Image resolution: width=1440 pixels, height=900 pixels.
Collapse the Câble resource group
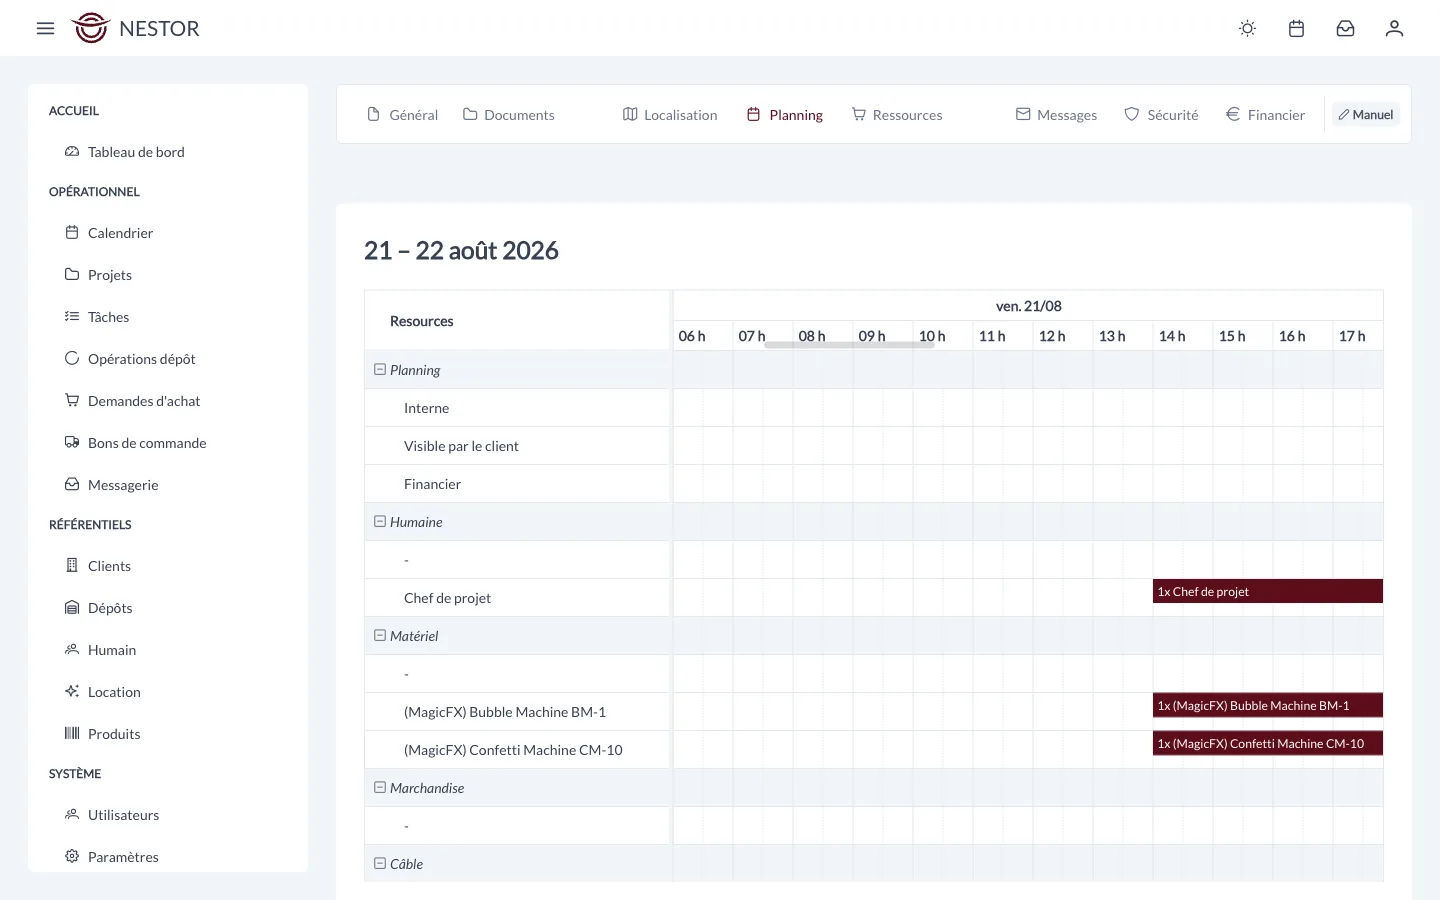coord(380,863)
